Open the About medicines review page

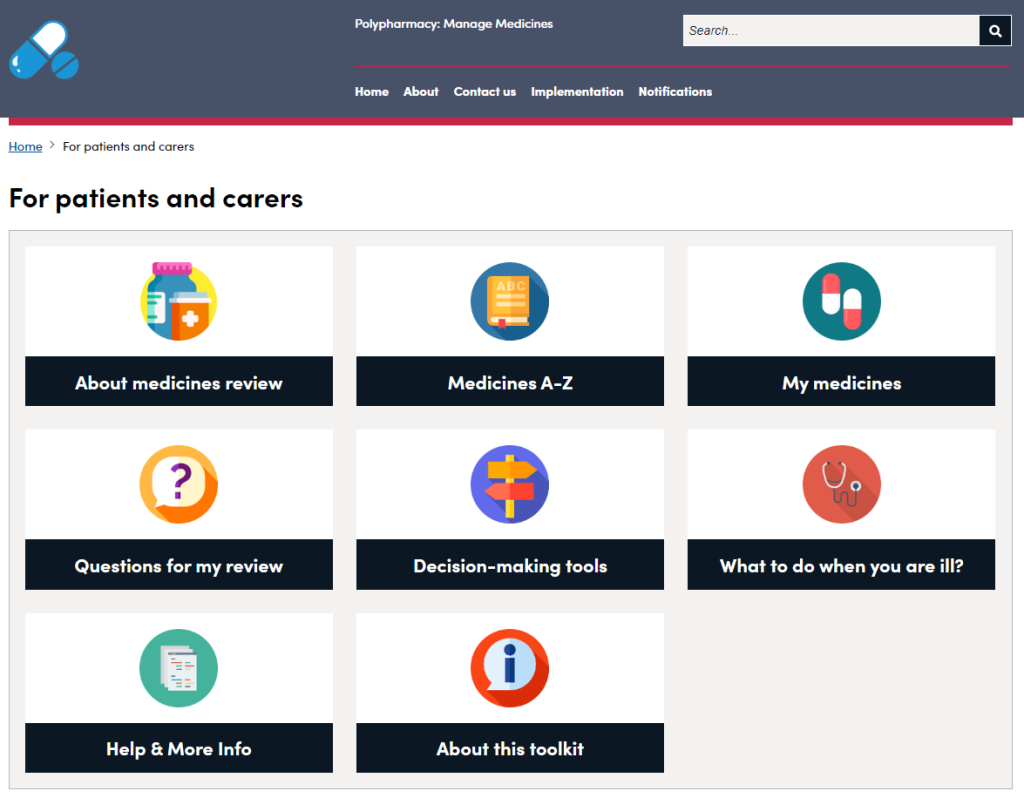pos(178,381)
